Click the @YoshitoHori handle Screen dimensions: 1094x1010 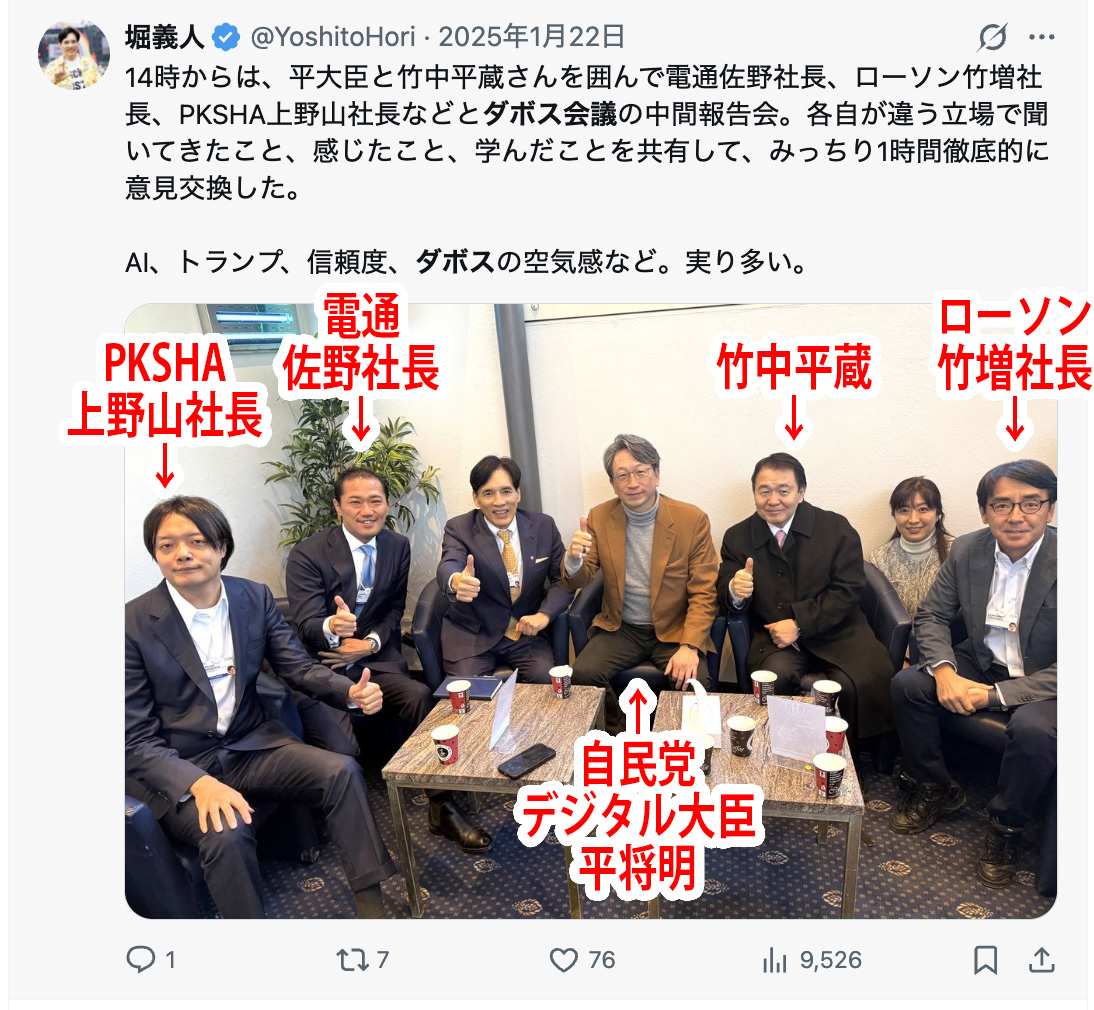(x=333, y=37)
